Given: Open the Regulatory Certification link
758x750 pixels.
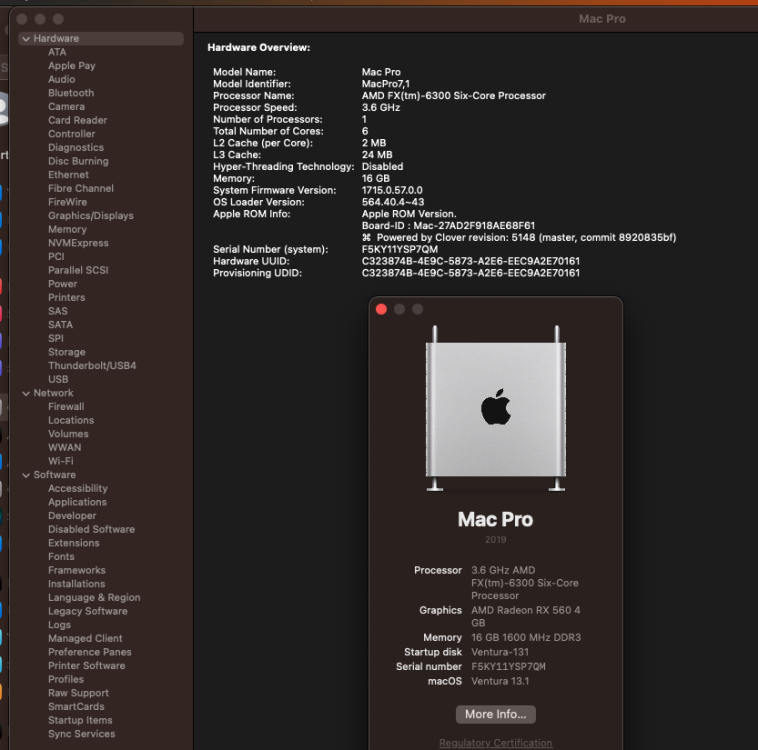Looking at the screenshot, I should (496, 743).
